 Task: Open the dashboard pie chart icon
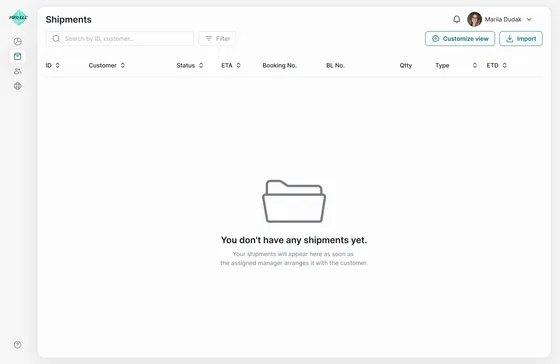(x=18, y=41)
